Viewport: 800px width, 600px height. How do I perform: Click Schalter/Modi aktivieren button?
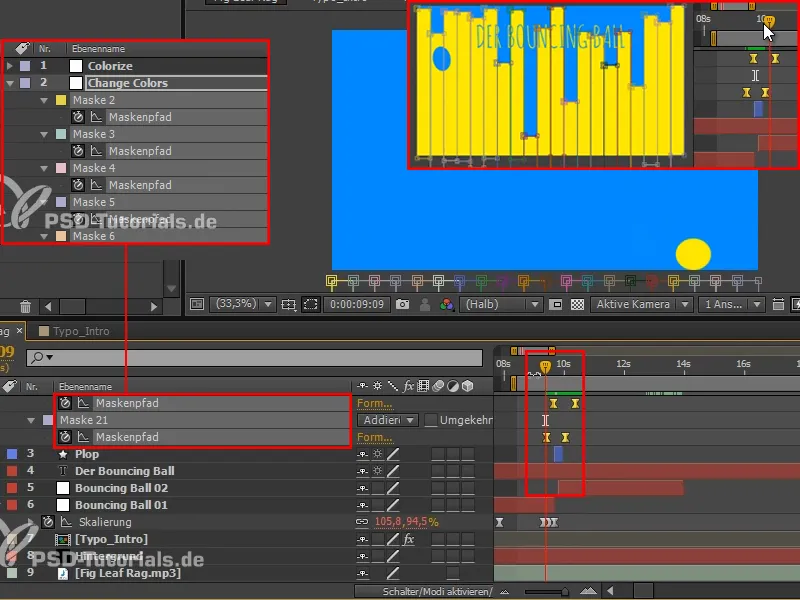[424, 592]
